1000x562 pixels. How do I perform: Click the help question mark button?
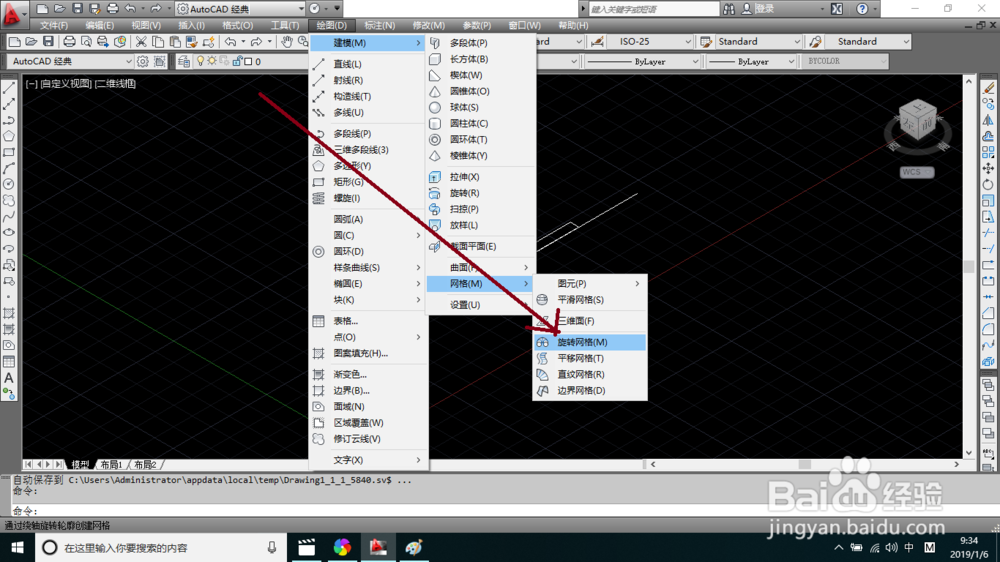[862, 9]
